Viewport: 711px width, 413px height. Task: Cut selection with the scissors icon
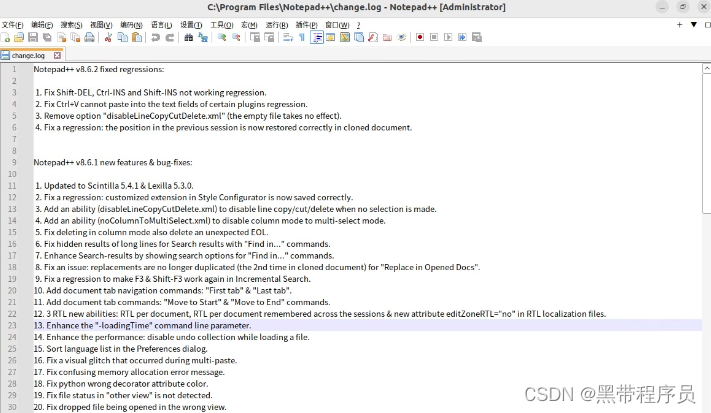(x=108, y=38)
